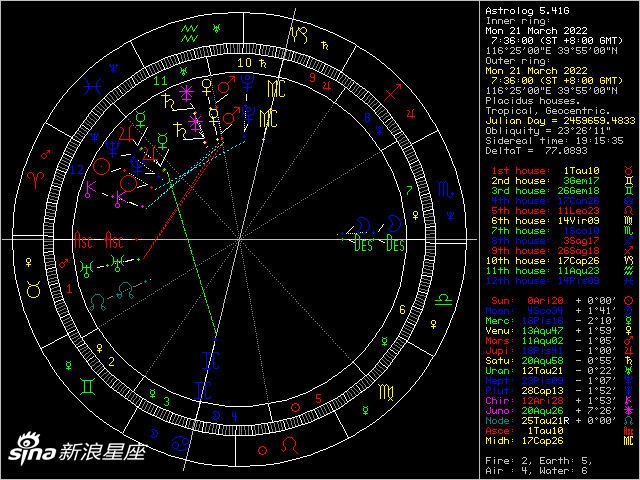640x480 pixels.
Task: Click the Mercury glyph beside the Merc row
Action: (x=629, y=321)
